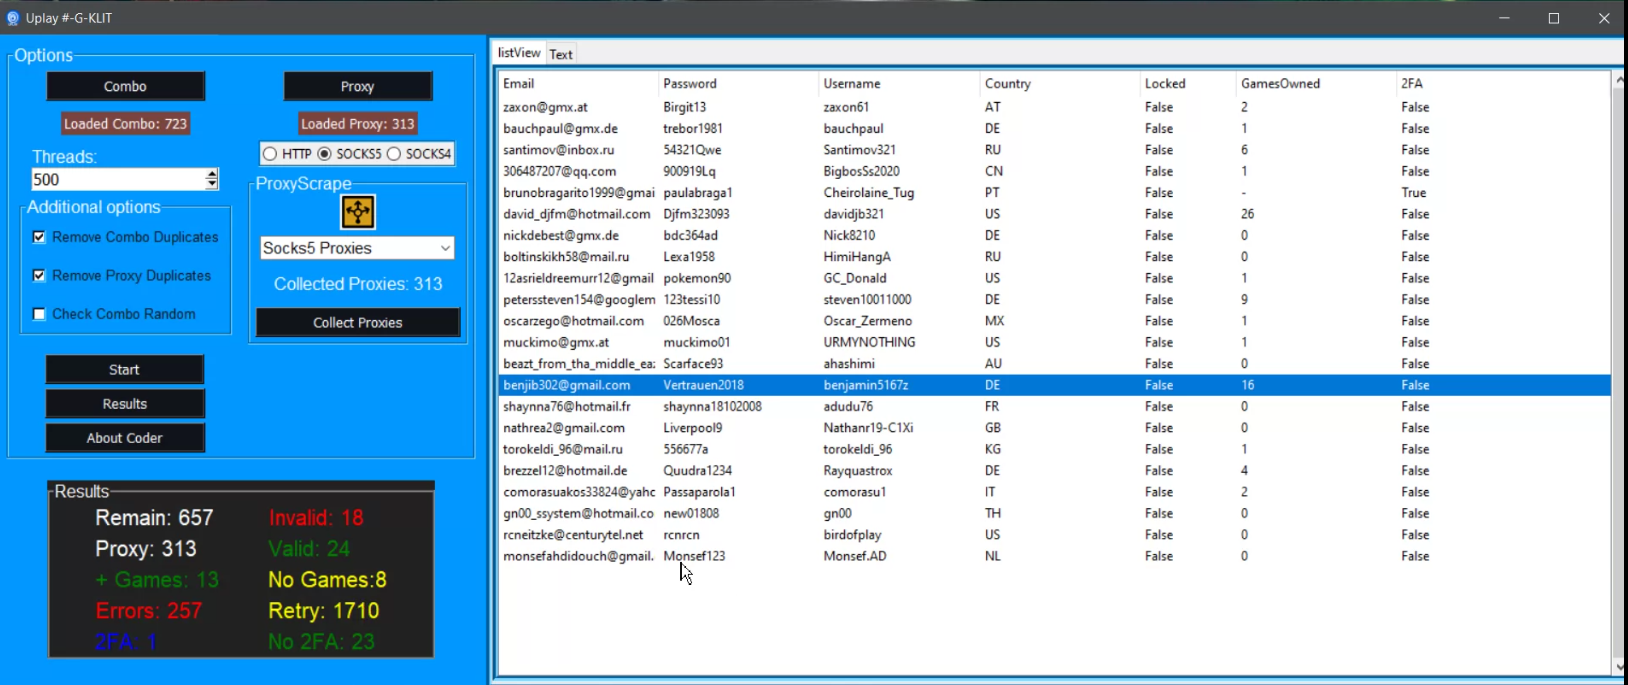Click the Collected Proxies: 313 text
The image size is (1628, 685).
358,284
